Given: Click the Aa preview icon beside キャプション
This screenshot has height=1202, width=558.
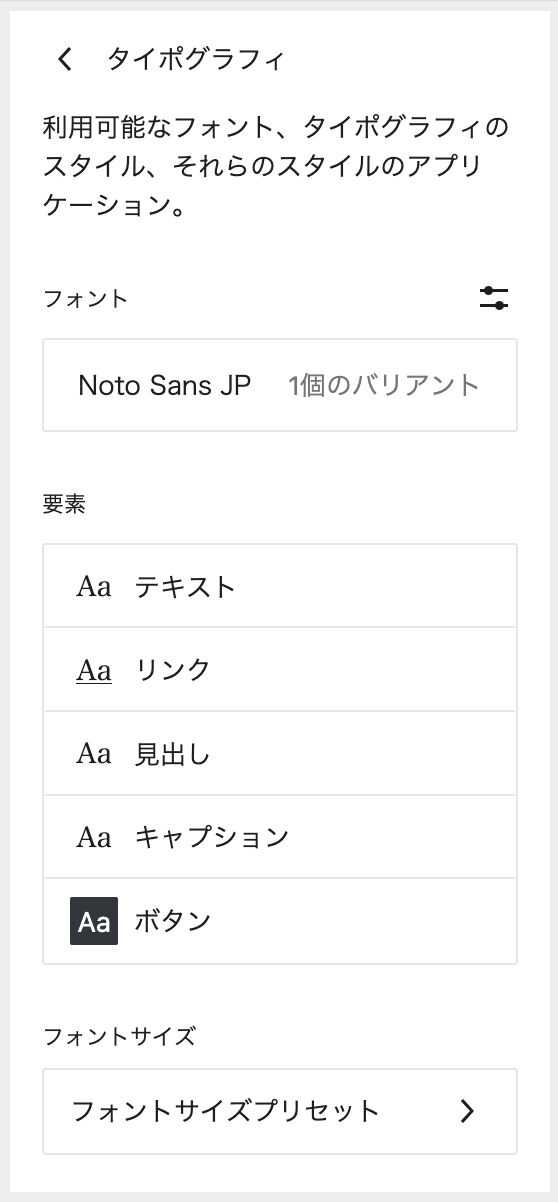Looking at the screenshot, I should pos(94,837).
